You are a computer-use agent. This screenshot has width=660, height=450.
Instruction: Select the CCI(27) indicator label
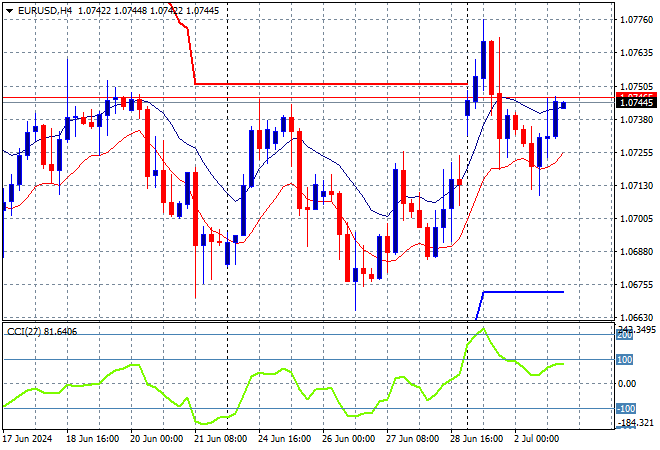pyautogui.click(x=24, y=332)
